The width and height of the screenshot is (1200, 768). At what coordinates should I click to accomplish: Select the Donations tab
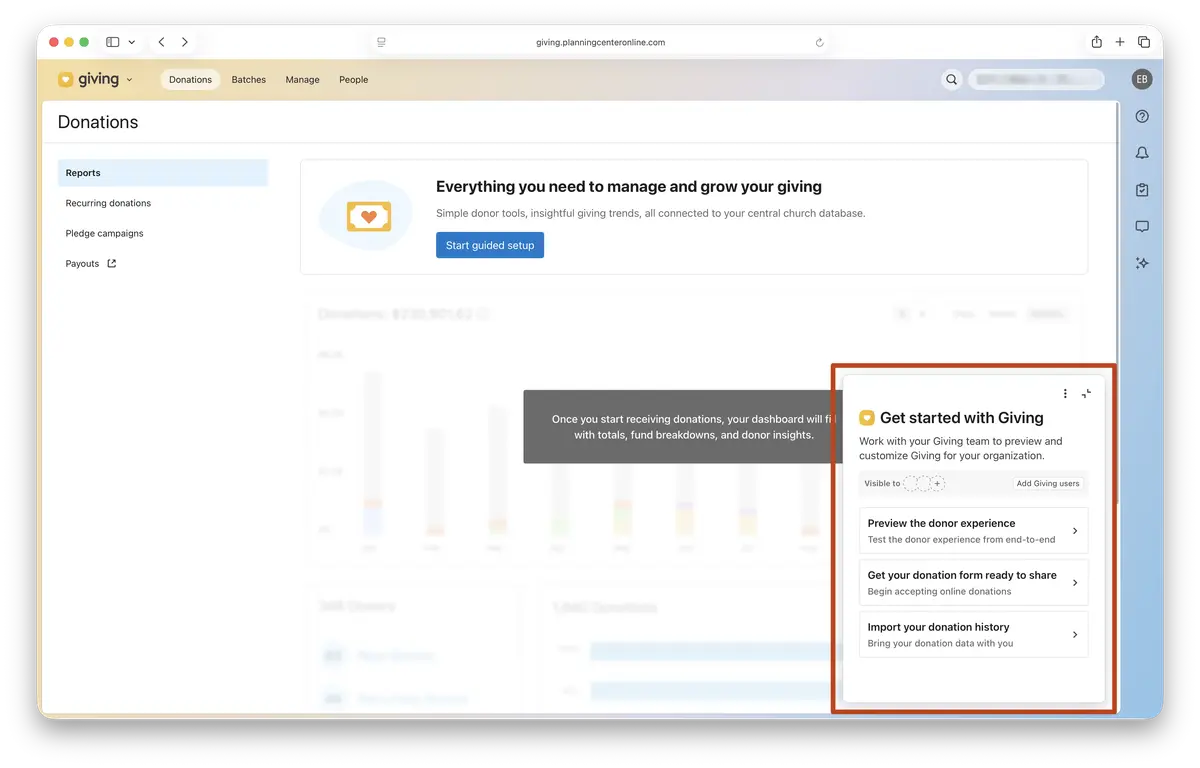tap(190, 80)
